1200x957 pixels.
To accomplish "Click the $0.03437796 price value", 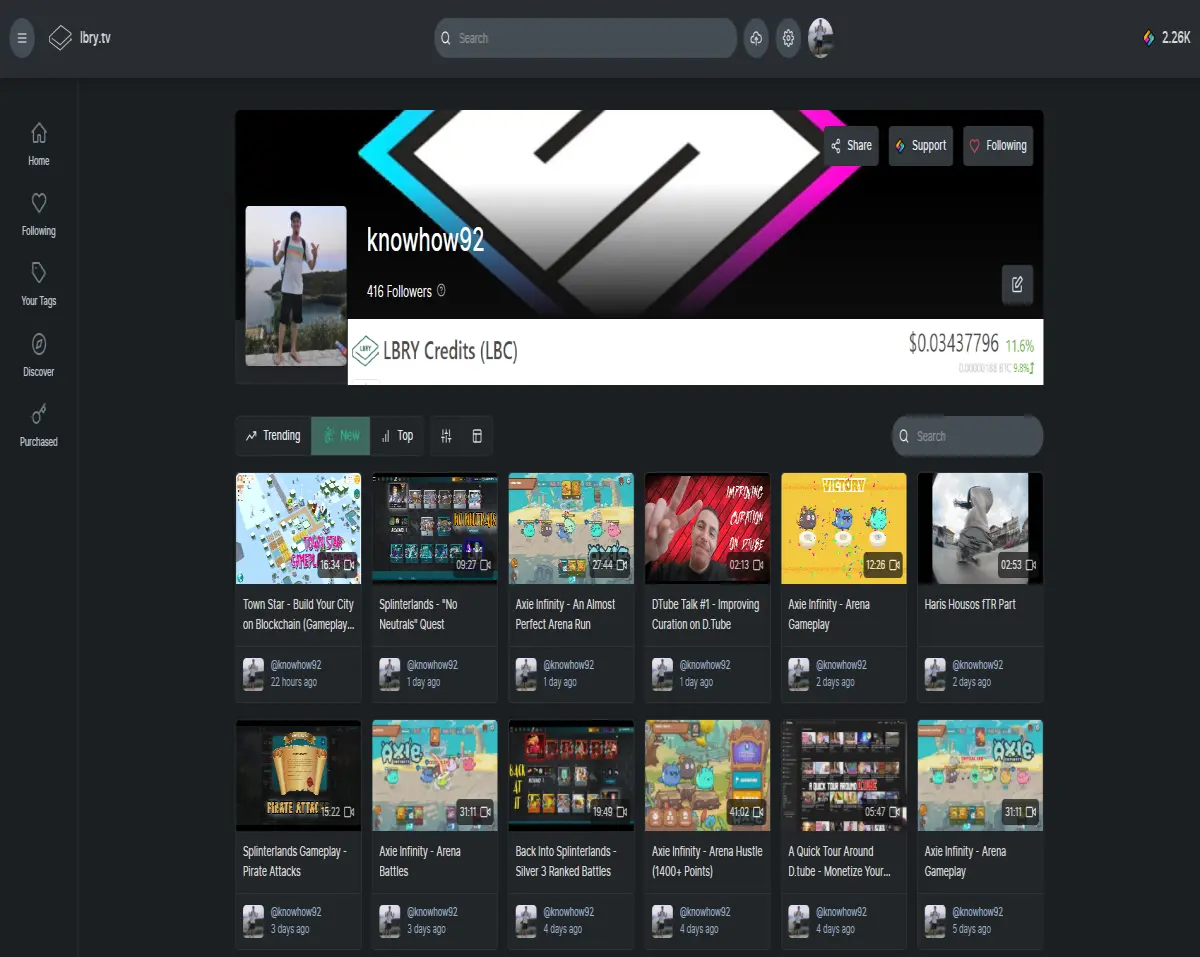I will pyautogui.click(x=953, y=344).
